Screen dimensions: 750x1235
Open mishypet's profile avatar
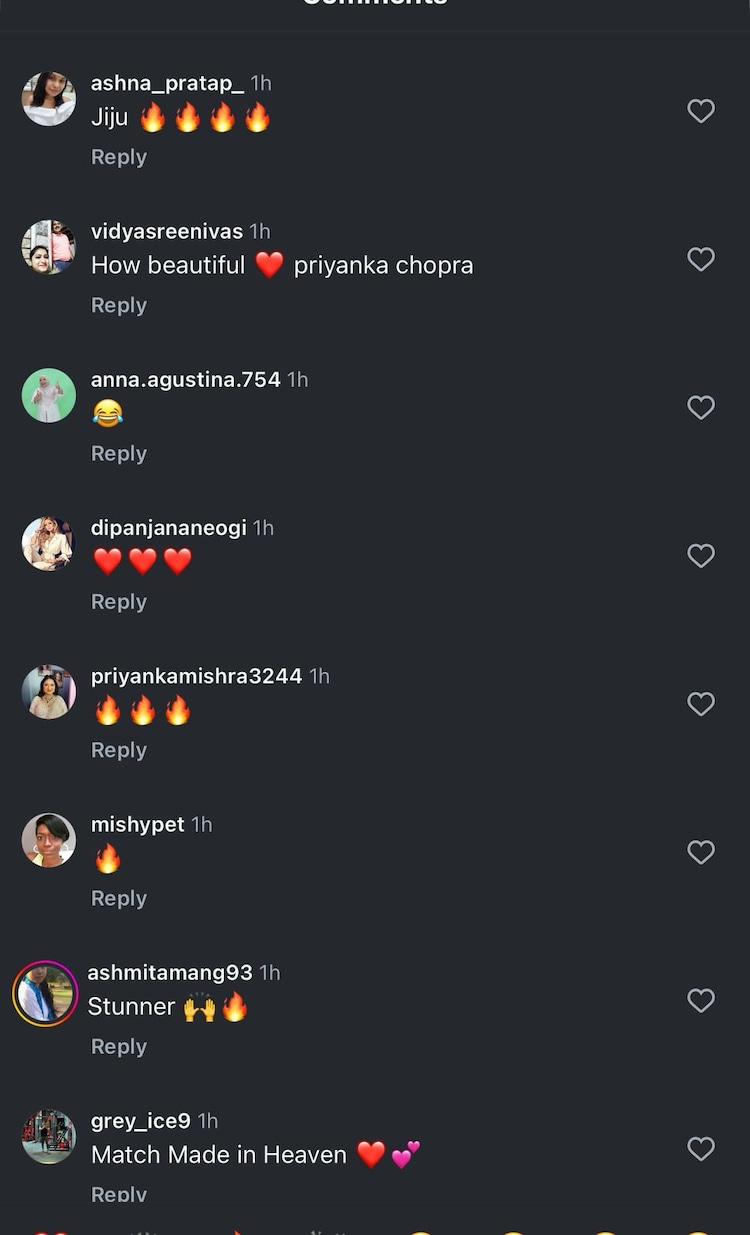point(49,840)
